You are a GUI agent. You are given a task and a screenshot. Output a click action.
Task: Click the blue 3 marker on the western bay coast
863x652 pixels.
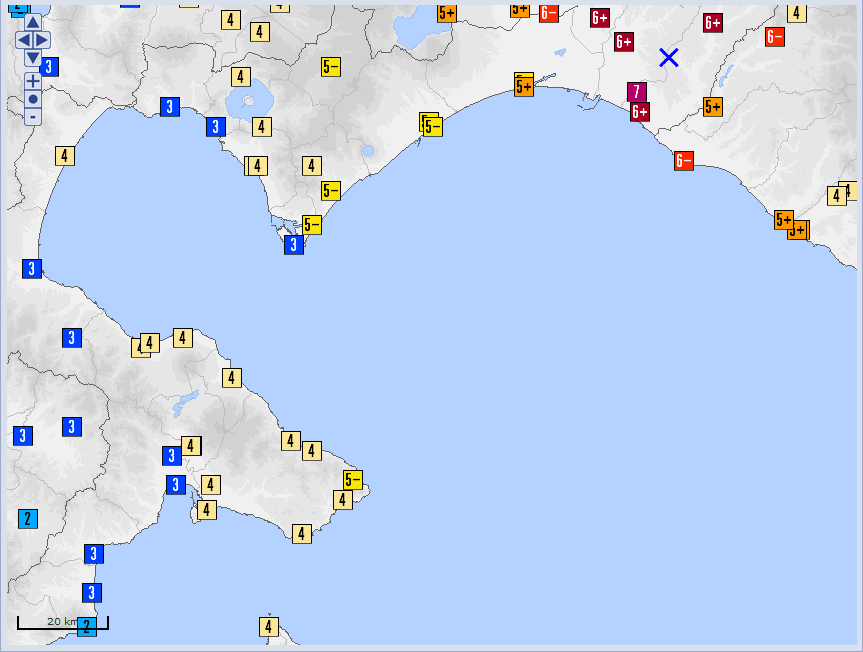click(32, 268)
